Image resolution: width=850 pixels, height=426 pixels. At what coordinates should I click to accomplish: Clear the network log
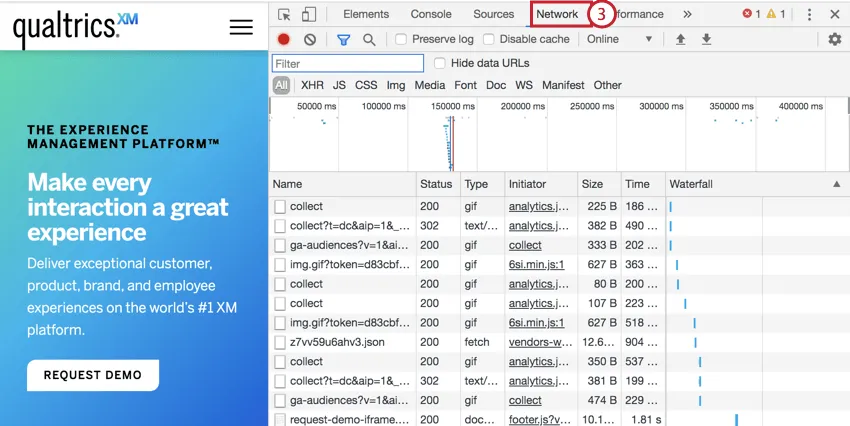pos(310,39)
